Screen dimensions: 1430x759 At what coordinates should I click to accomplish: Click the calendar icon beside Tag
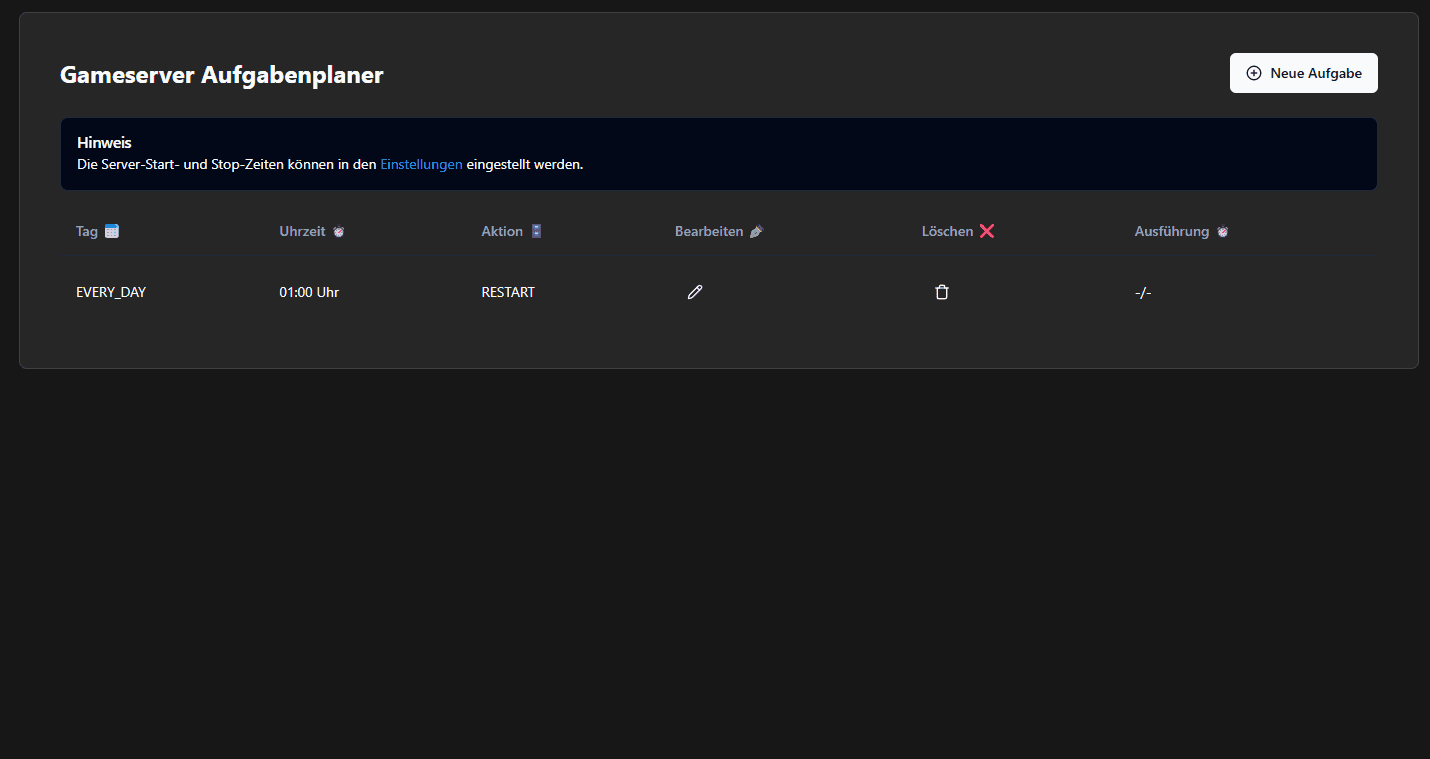pyautogui.click(x=112, y=231)
